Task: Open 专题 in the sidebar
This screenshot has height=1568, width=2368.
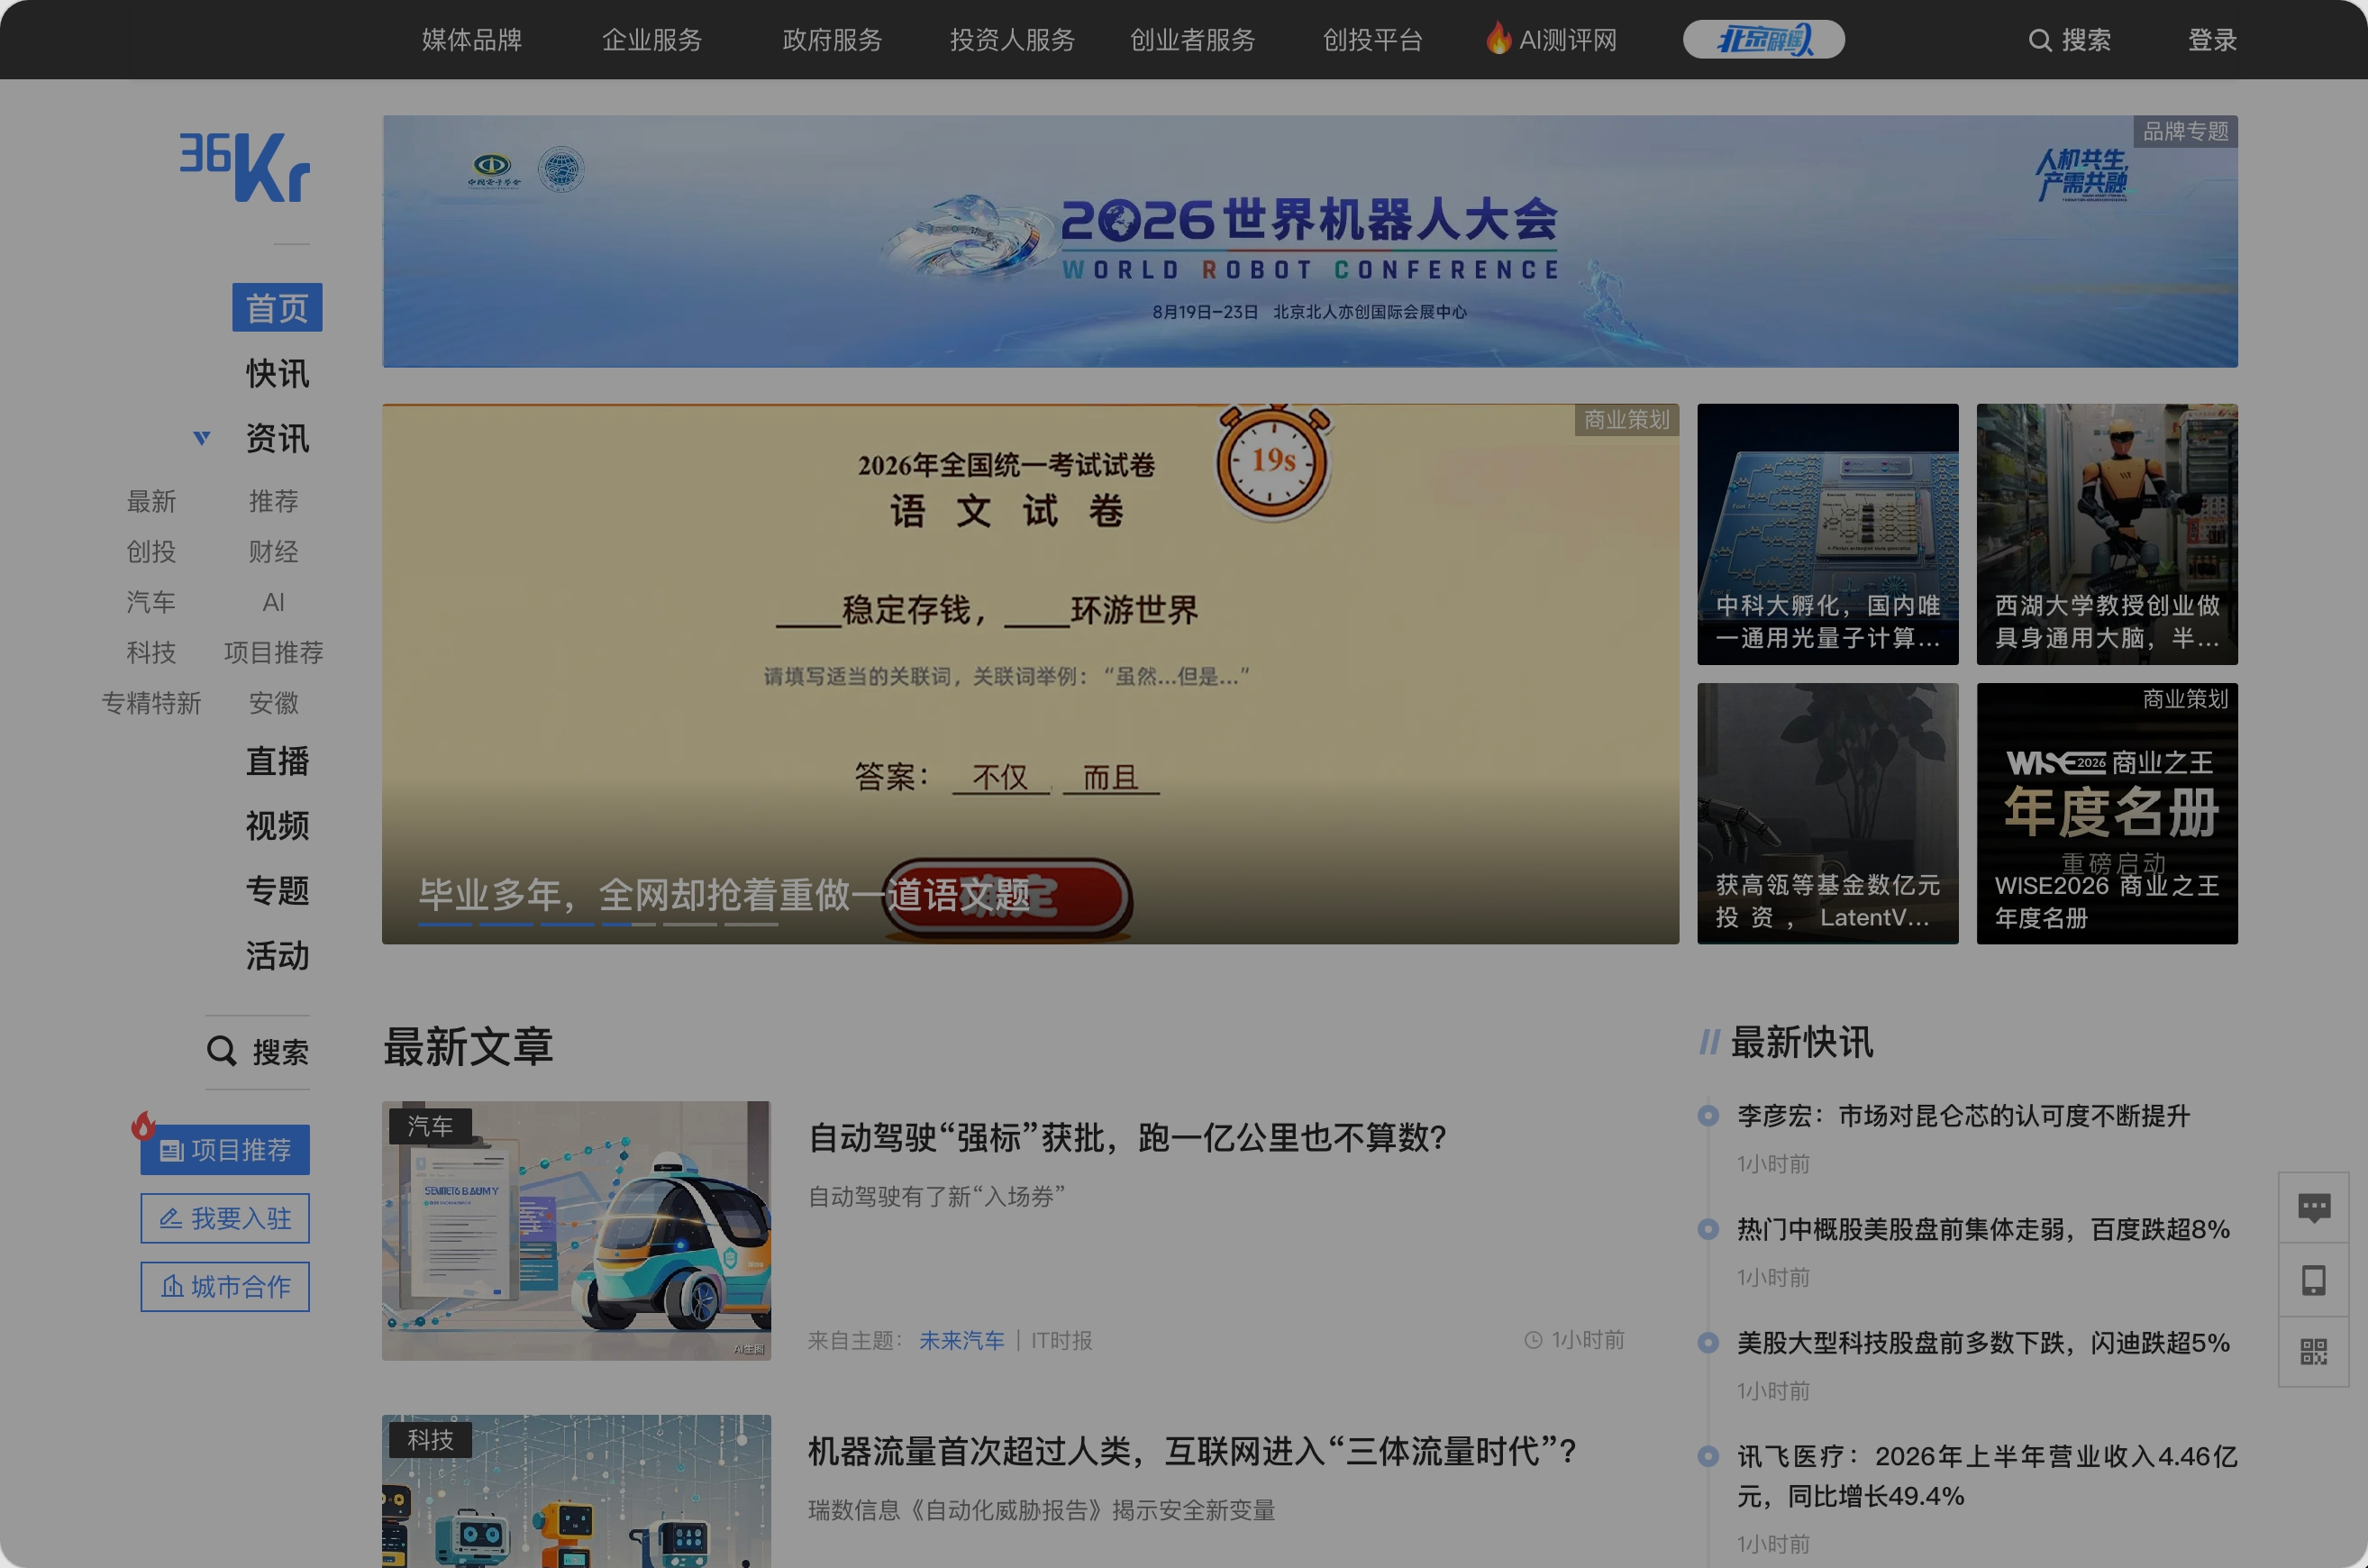Action: (x=277, y=890)
